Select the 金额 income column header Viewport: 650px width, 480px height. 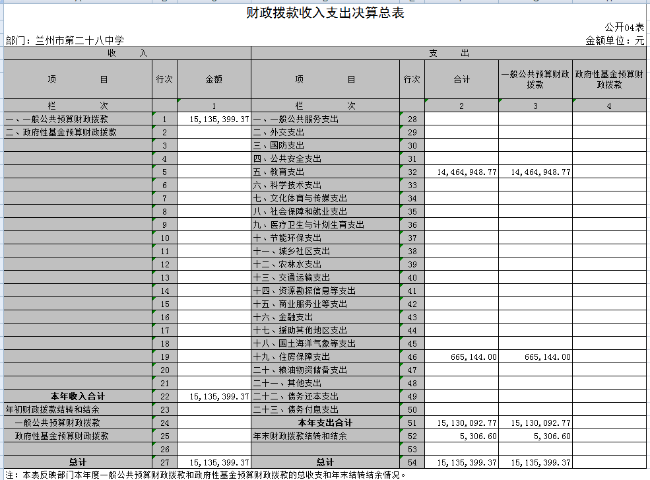pos(214,79)
